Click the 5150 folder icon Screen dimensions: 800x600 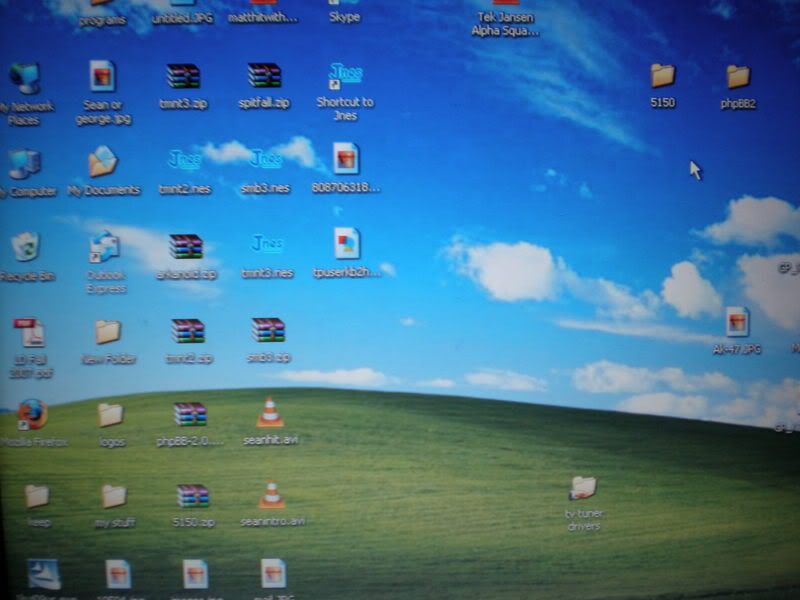(662, 76)
